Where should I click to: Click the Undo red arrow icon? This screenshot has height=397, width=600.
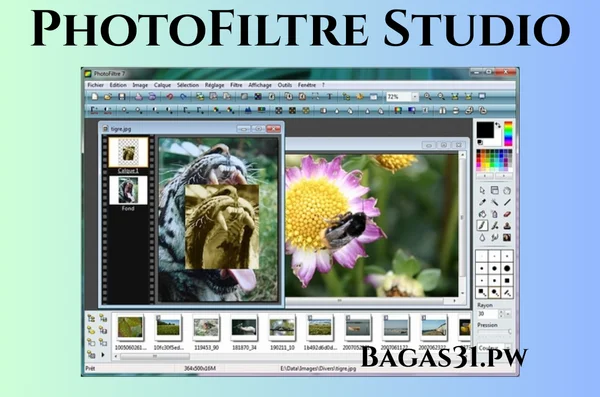(x=170, y=97)
